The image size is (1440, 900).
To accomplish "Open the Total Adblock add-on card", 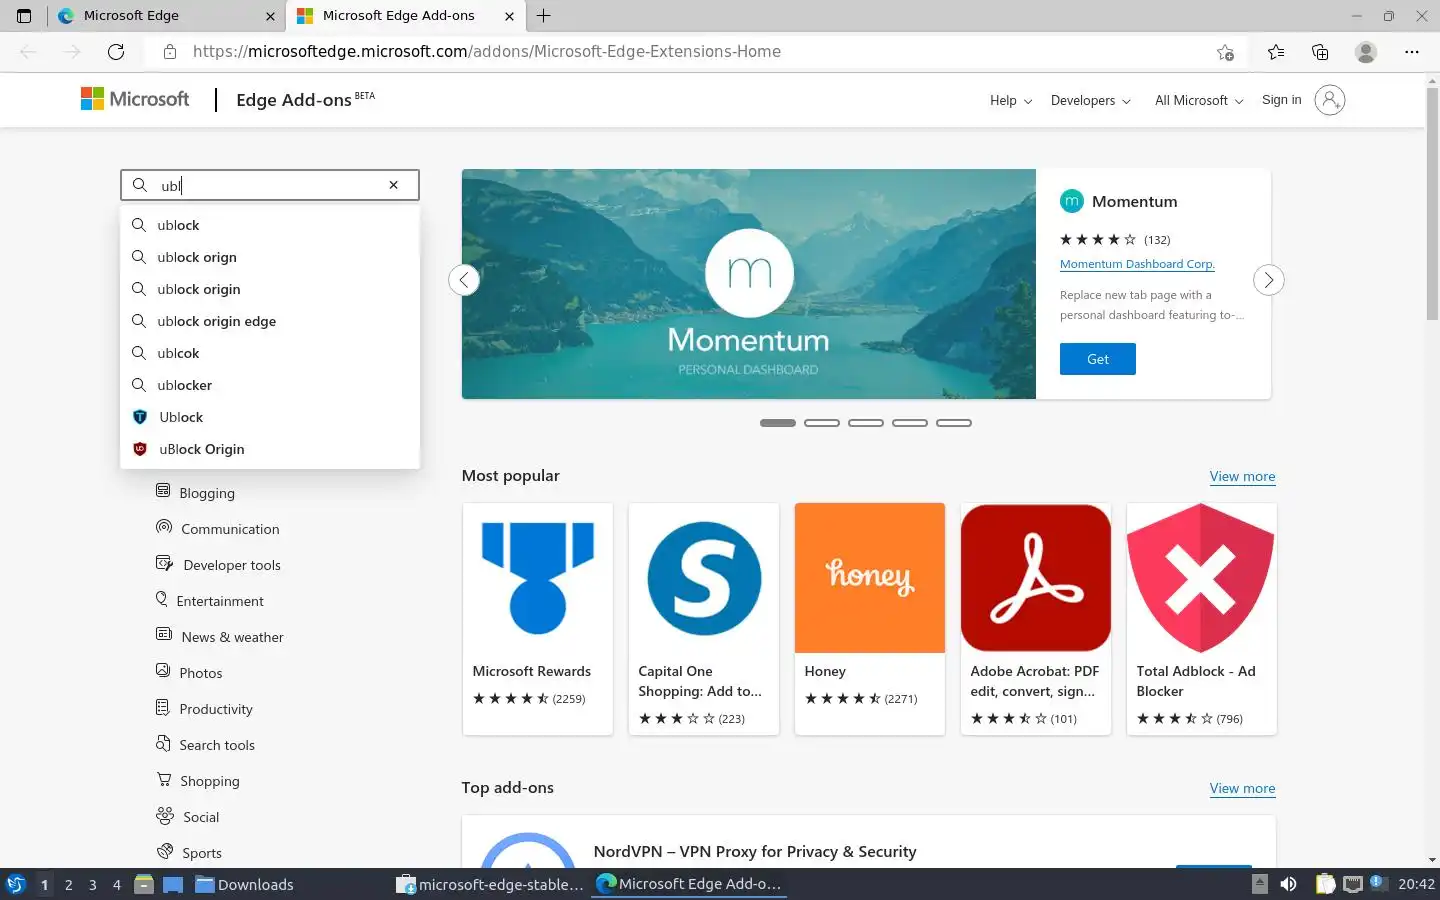I will coord(1202,619).
